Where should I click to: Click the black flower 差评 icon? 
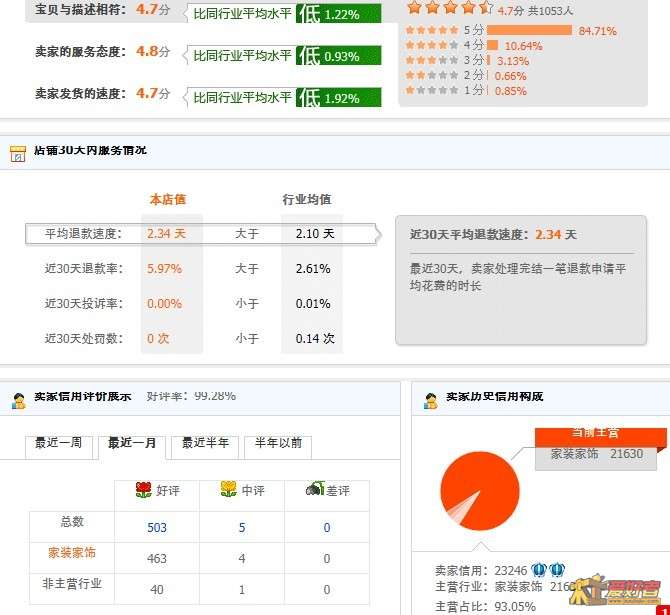[315, 488]
